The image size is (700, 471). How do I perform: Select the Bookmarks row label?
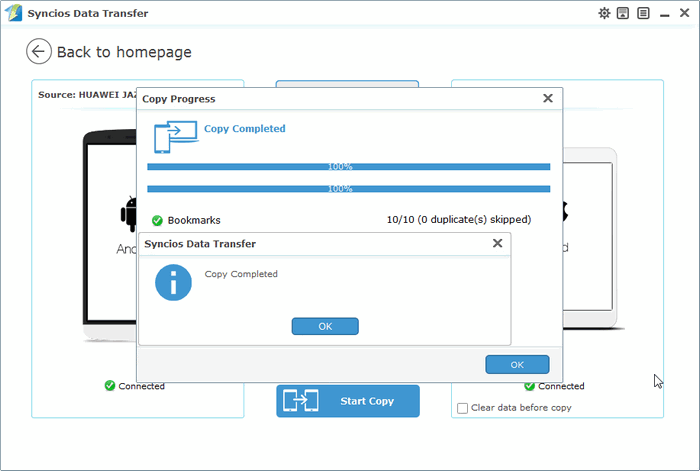[x=194, y=221]
